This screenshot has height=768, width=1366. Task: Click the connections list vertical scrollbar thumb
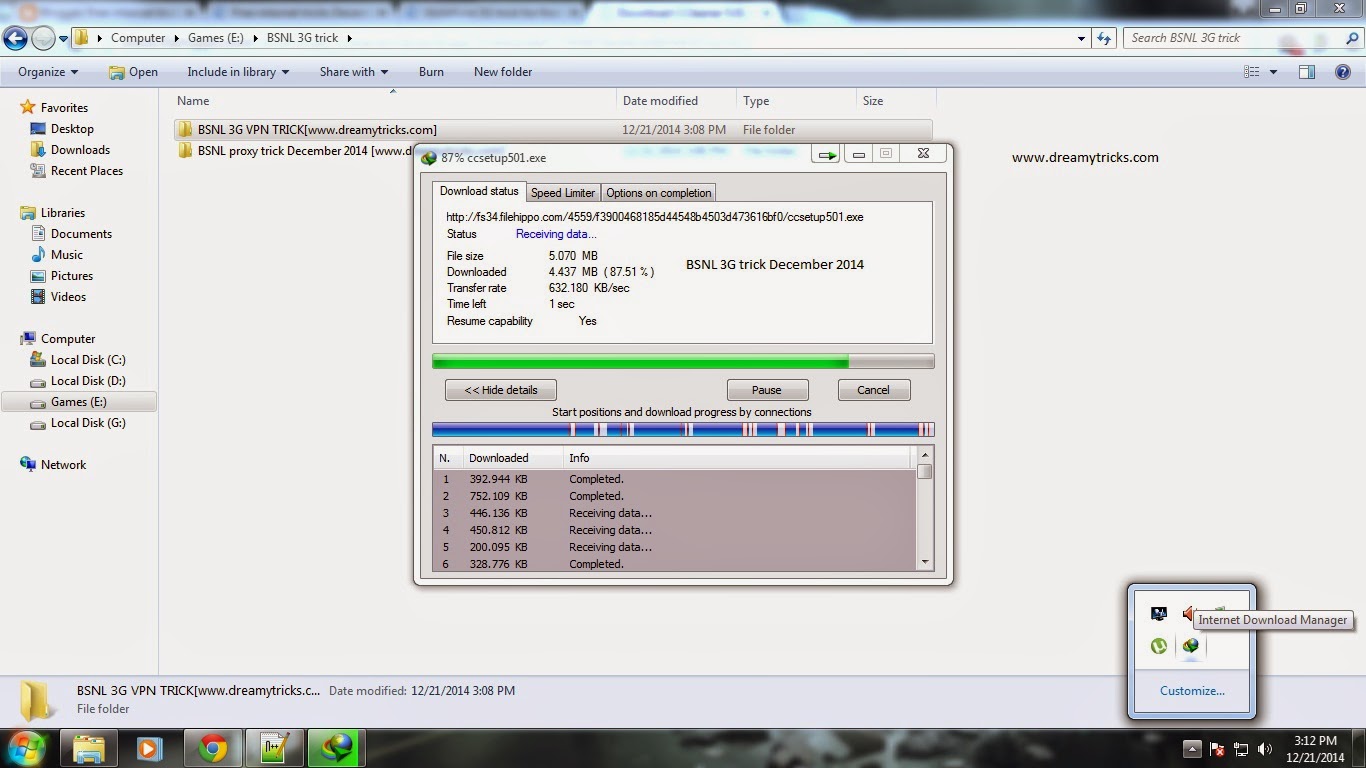[x=925, y=472]
